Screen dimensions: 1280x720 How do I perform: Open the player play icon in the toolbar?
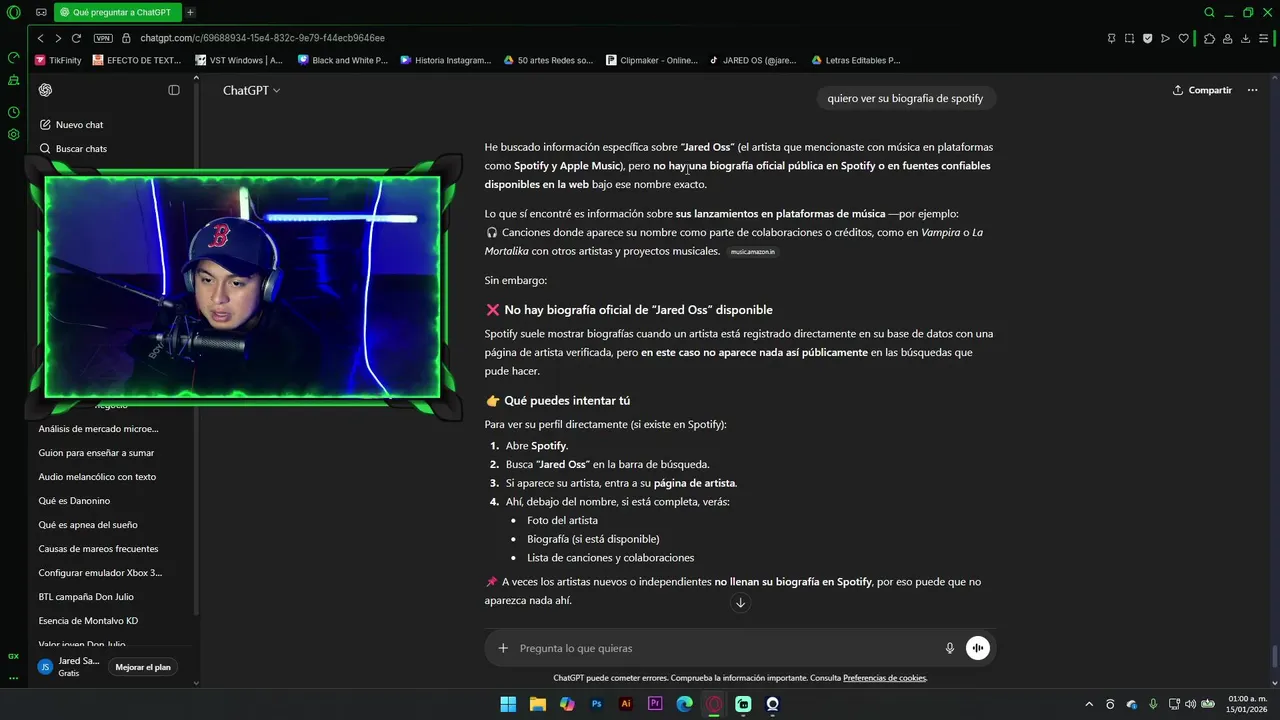click(1165, 38)
